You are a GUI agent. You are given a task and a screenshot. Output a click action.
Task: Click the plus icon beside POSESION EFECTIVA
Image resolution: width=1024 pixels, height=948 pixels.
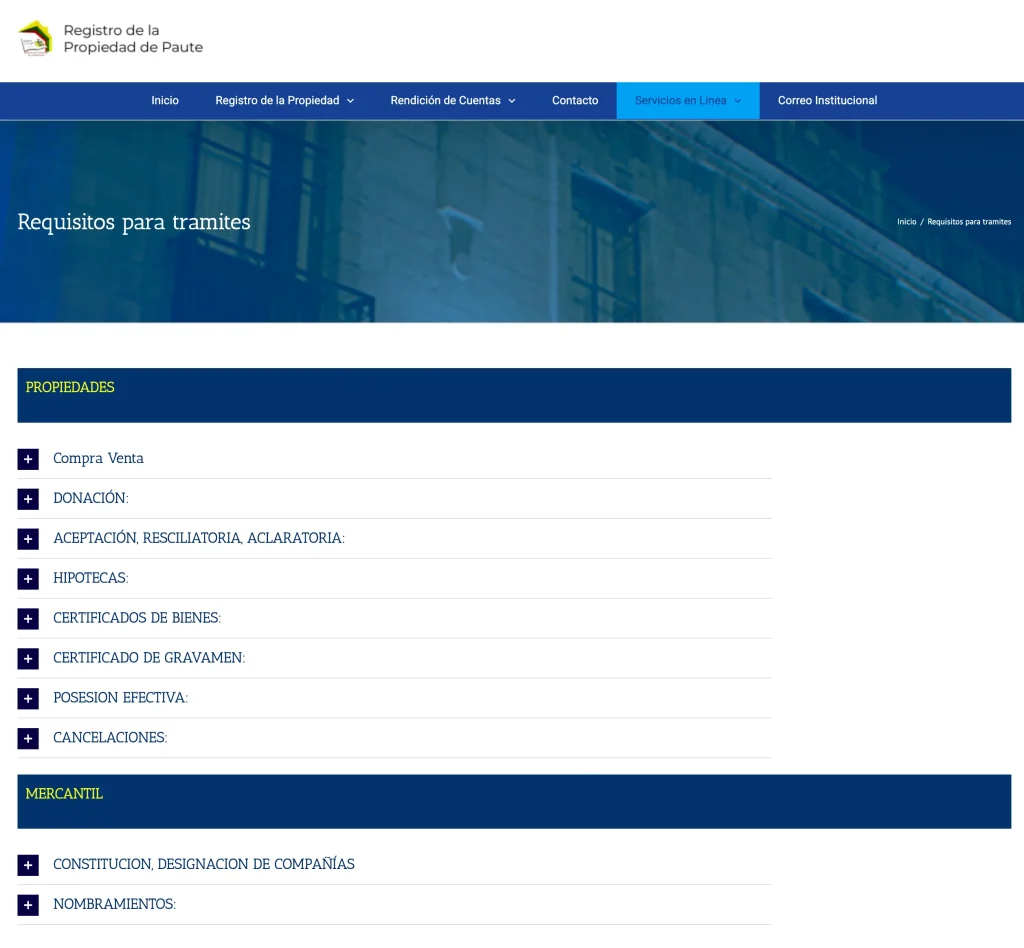(28, 698)
